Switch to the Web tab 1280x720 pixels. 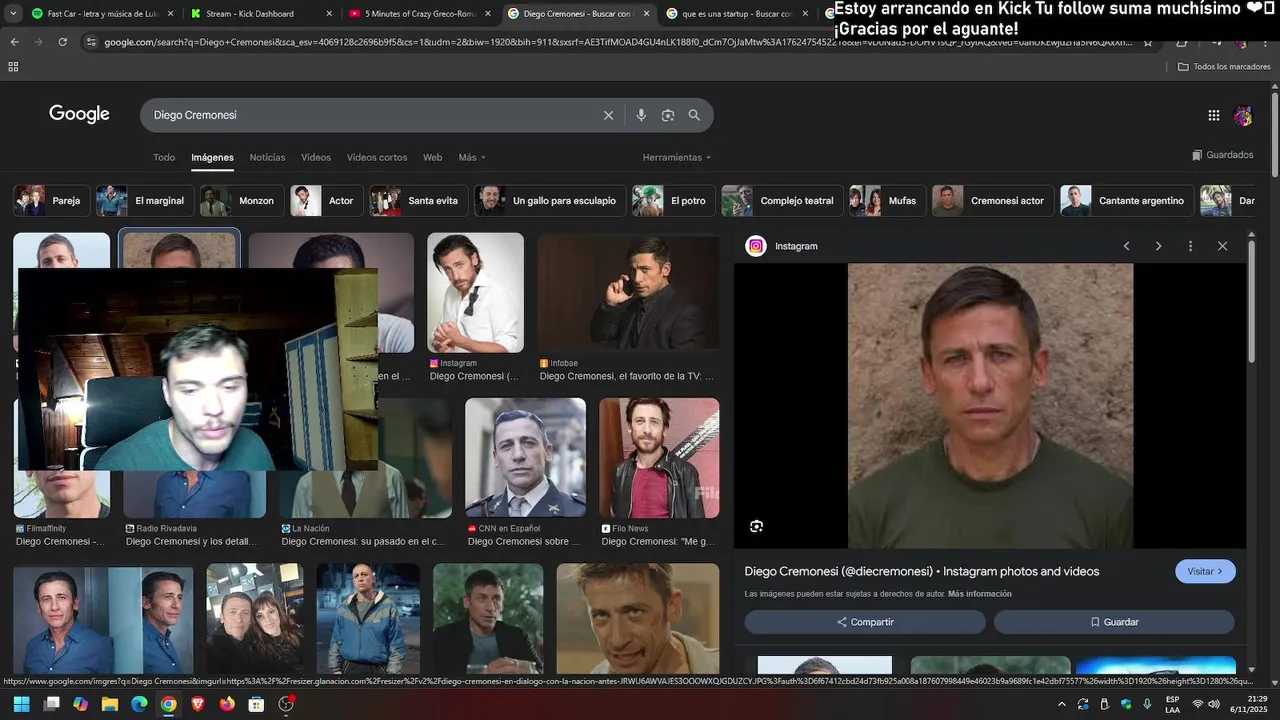click(432, 157)
